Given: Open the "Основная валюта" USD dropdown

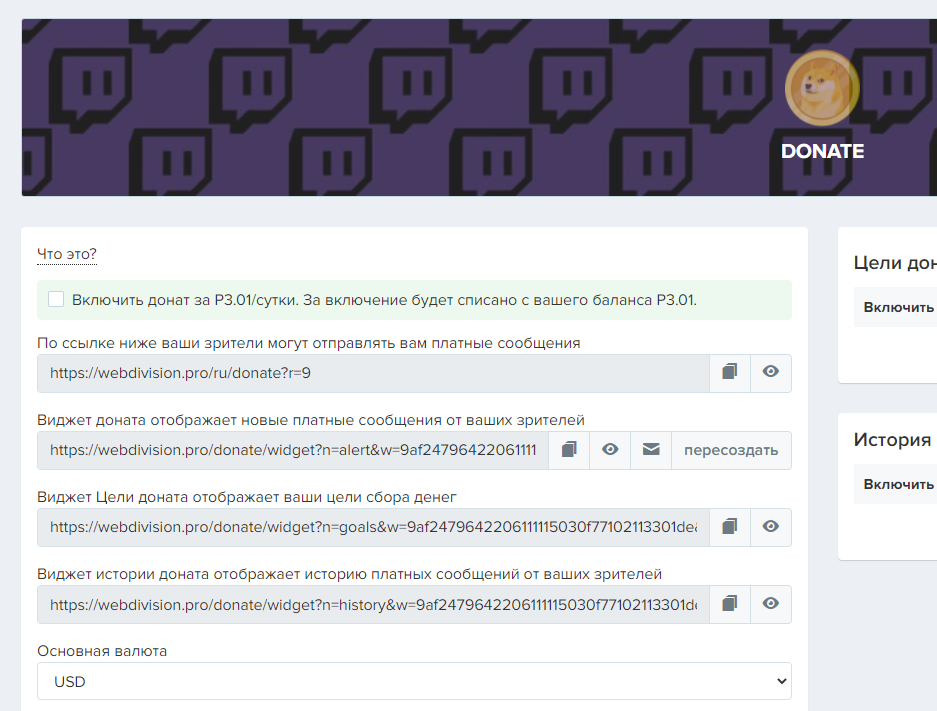Looking at the screenshot, I should click(414, 681).
